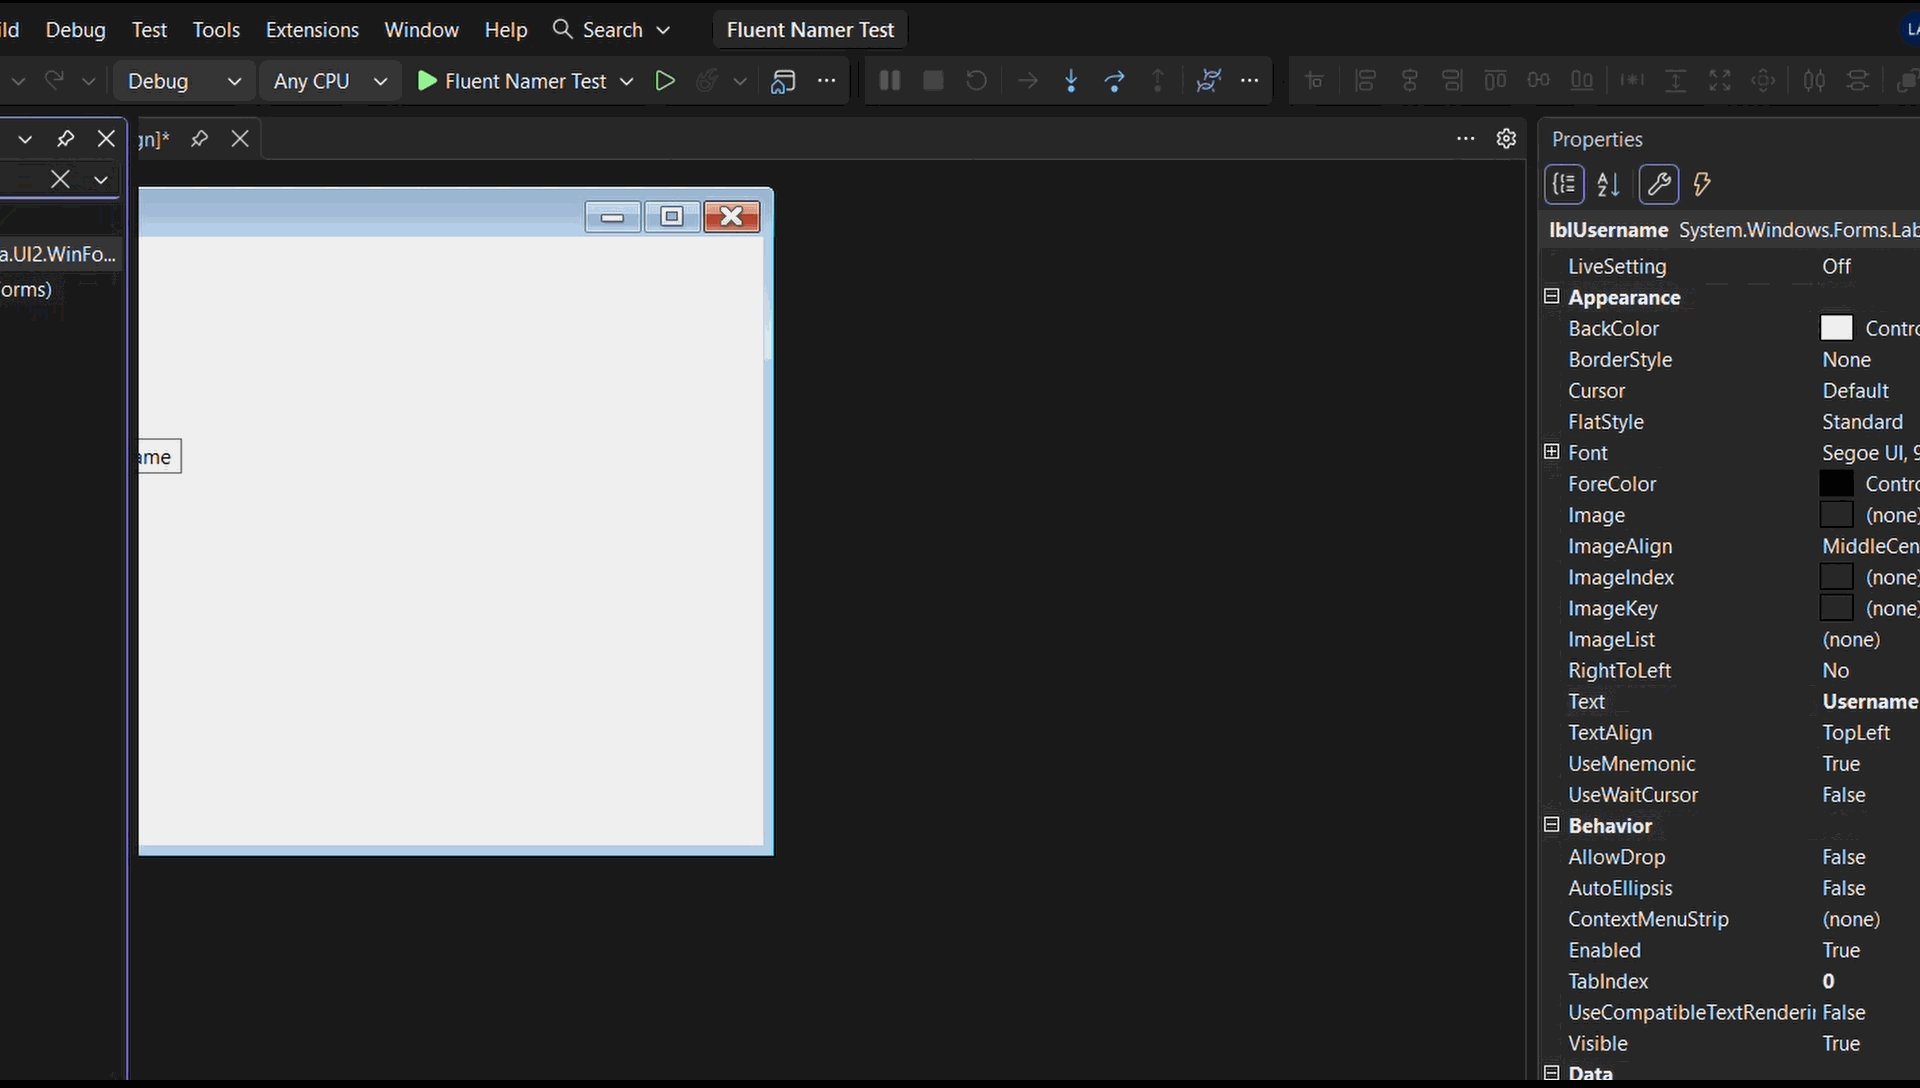
Task: Click the Align Lefts layout icon
Action: coord(1365,81)
